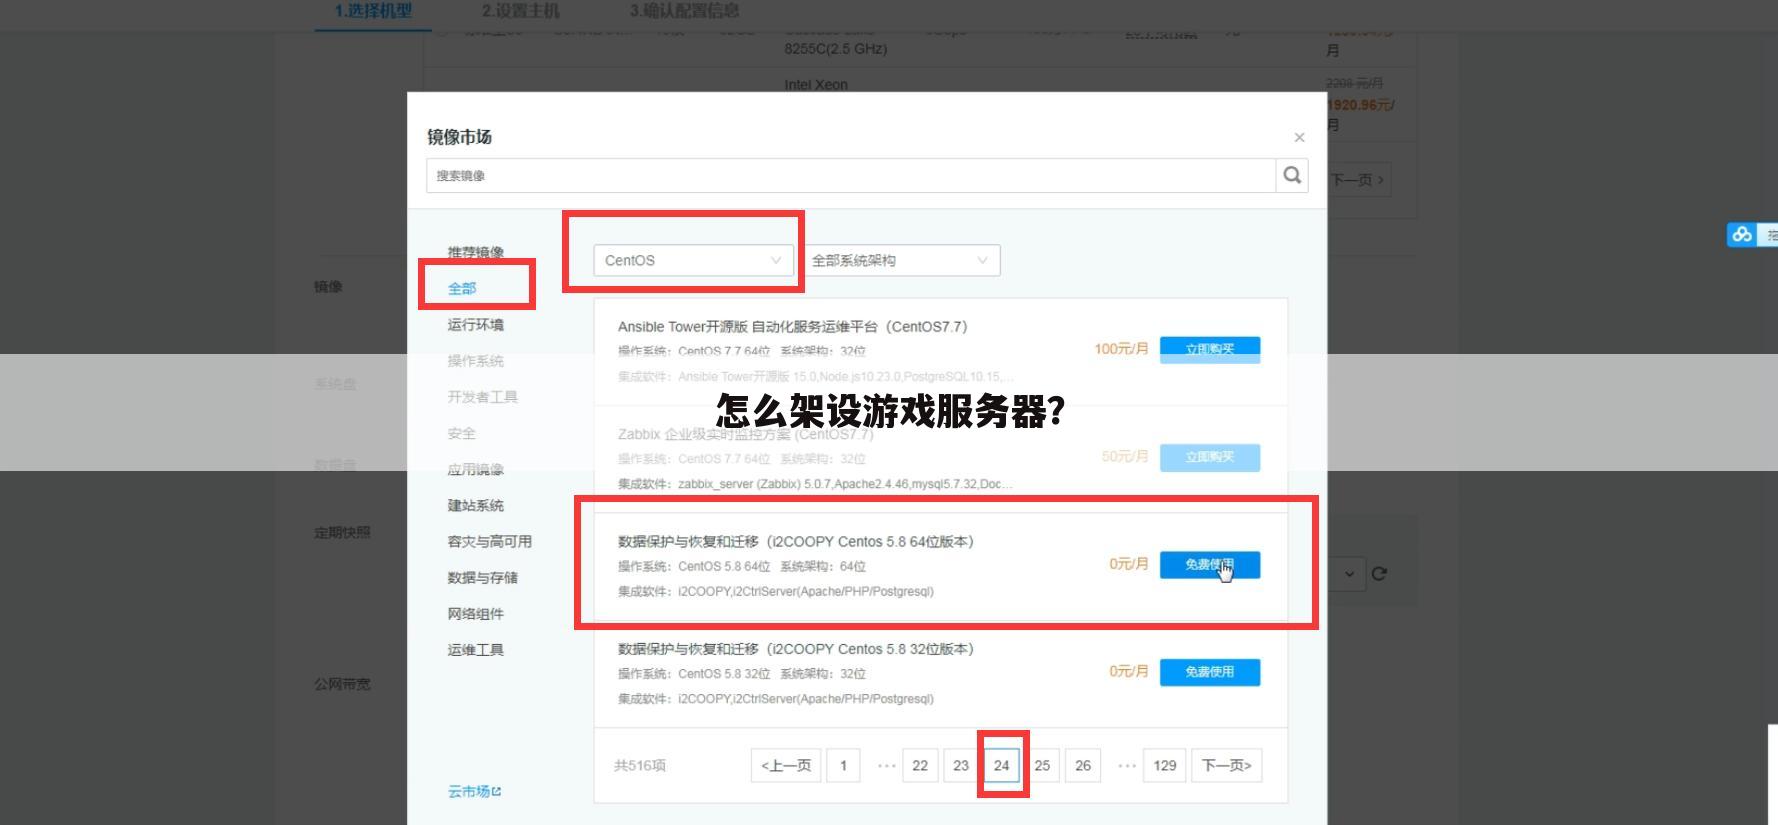Screen dimensions: 1778x825
Task: Focus the 搜索镜像 search field
Action: (x=851, y=175)
